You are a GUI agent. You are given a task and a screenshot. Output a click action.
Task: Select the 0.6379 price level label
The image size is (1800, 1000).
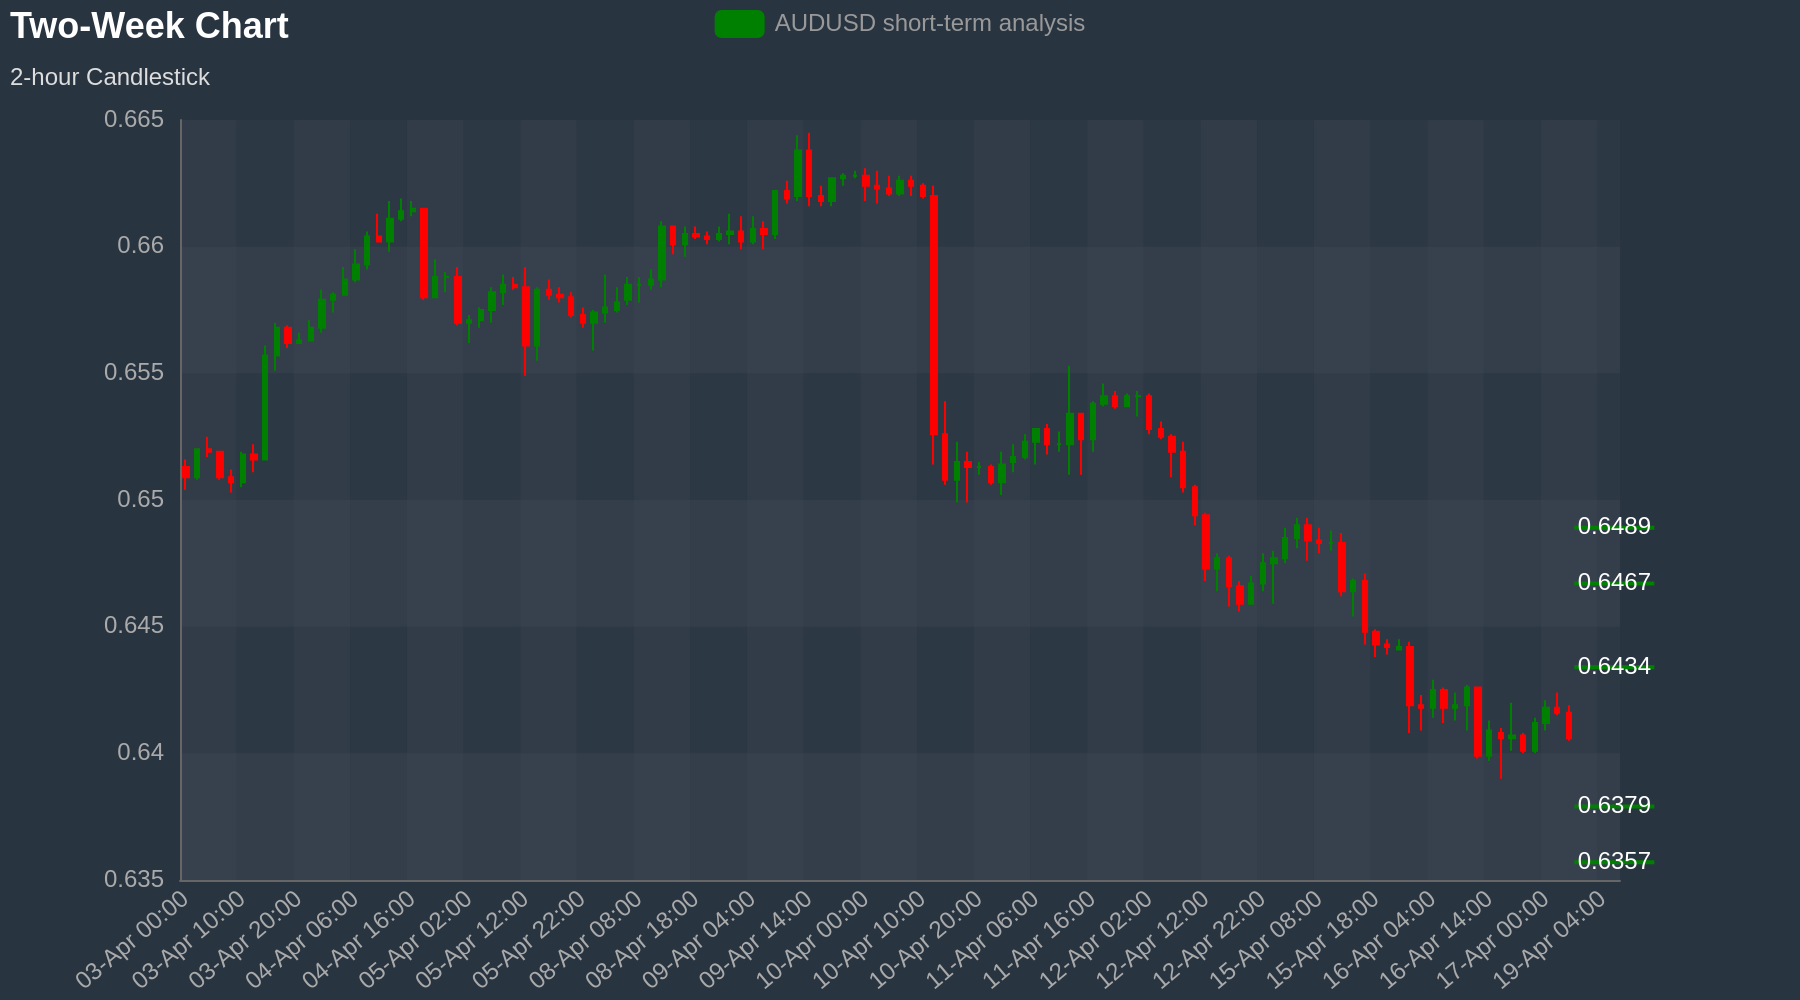tap(1614, 805)
